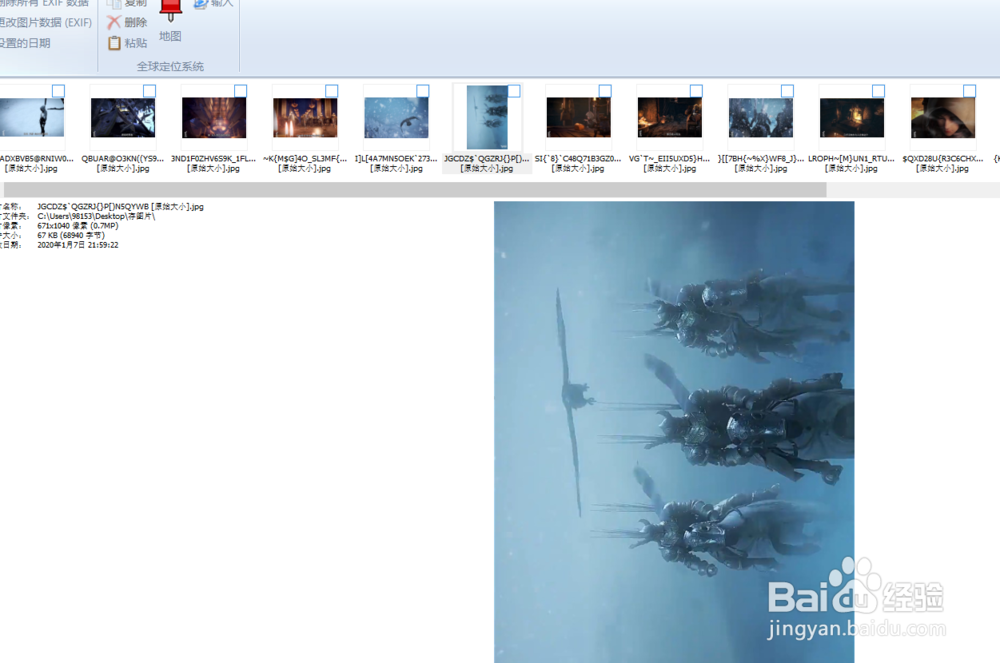The image size is (1000, 663).
Task: Tick the checkbox on the LROPH~[M}UN1_RTU thumbnail
Action: pyautogui.click(x=878, y=91)
